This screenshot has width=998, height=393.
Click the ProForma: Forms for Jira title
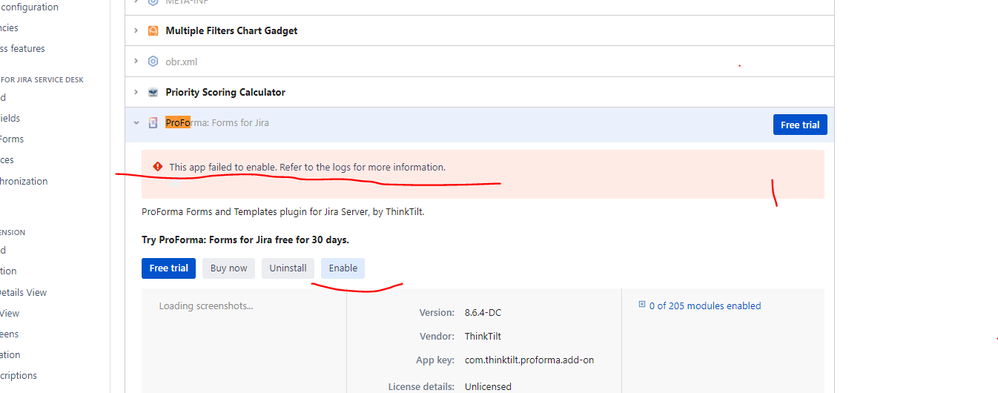tap(217, 123)
